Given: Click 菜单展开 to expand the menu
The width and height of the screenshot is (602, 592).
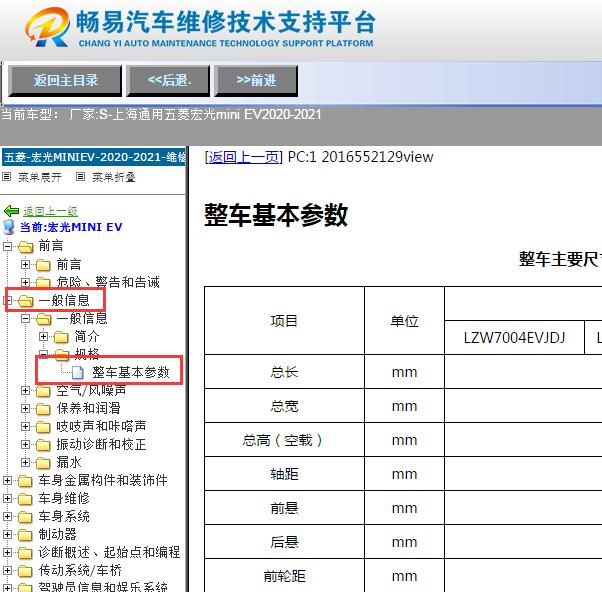Looking at the screenshot, I should [x=40, y=177].
